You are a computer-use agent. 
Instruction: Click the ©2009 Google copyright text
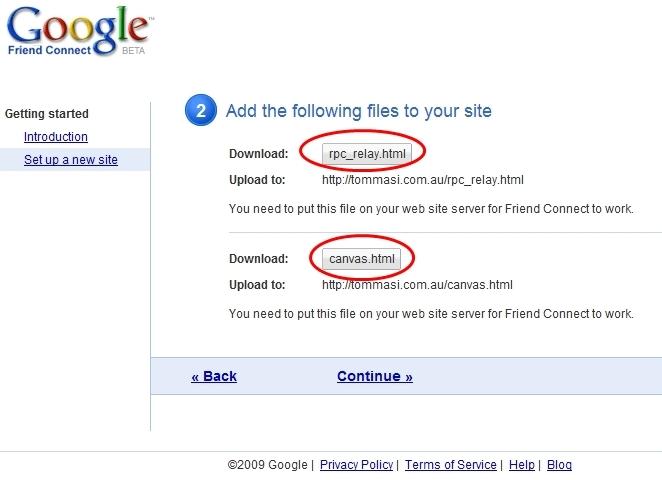[268, 465]
